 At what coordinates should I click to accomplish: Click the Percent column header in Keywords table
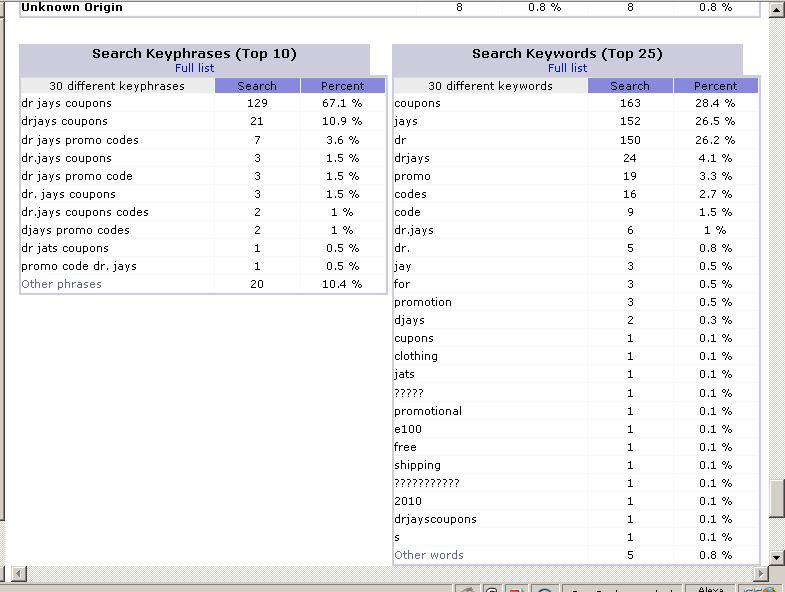click(715, 86)
